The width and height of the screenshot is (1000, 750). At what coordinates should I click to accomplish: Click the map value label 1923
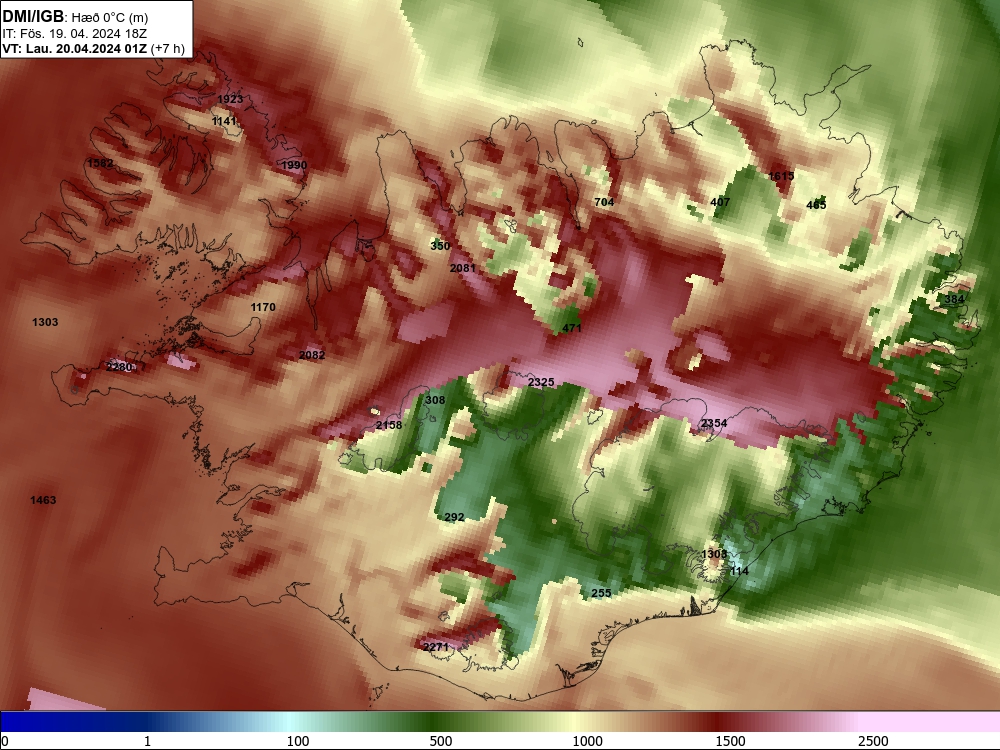[230, 99]
